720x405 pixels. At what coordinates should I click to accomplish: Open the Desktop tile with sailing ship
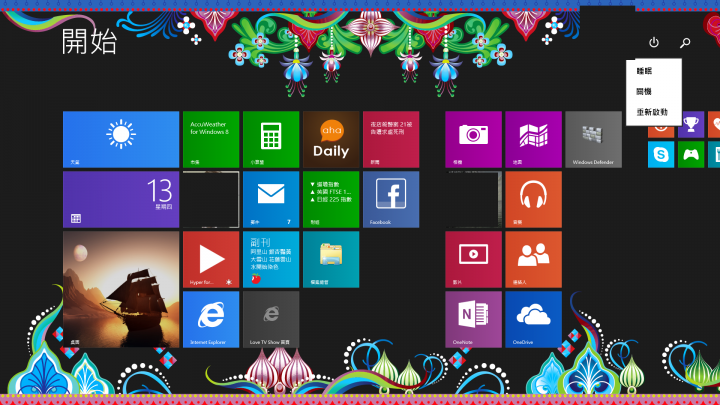pos(121,289)
